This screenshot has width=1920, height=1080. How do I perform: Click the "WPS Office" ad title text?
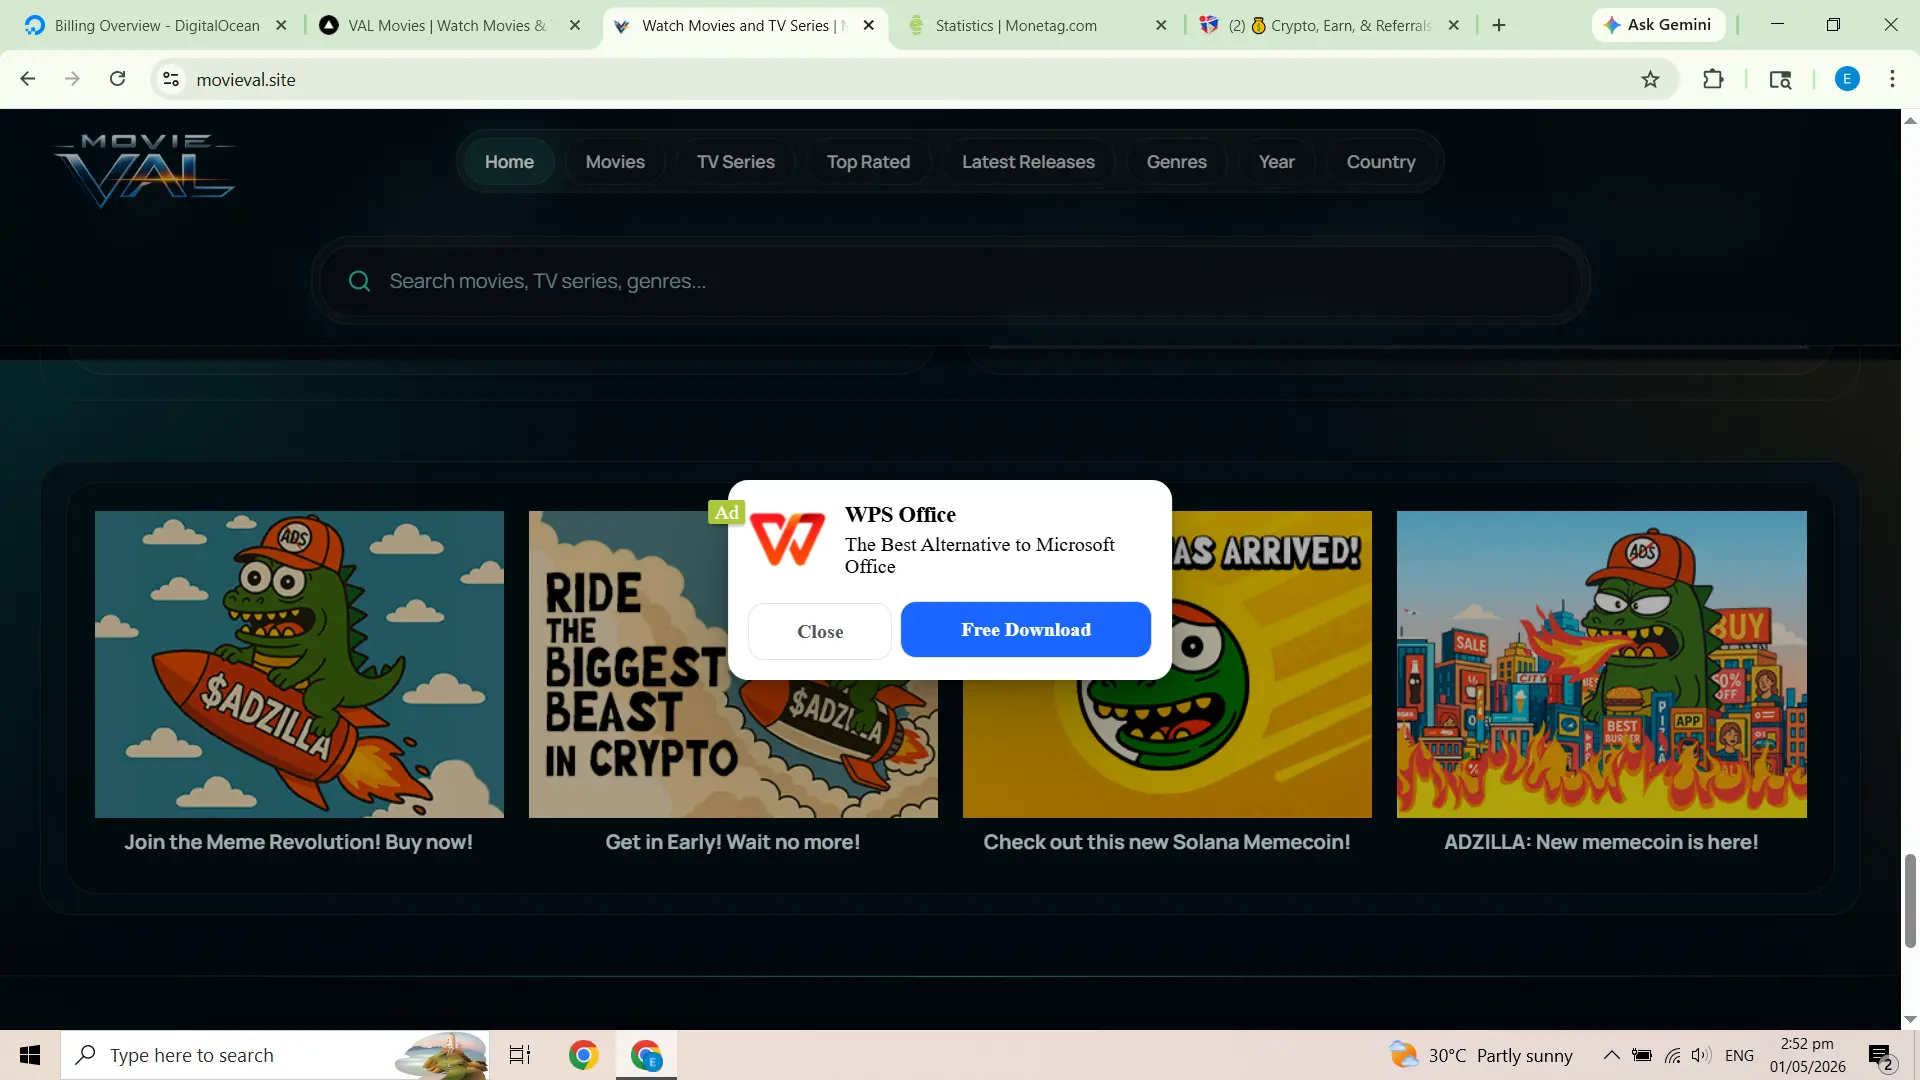(900, 515)
